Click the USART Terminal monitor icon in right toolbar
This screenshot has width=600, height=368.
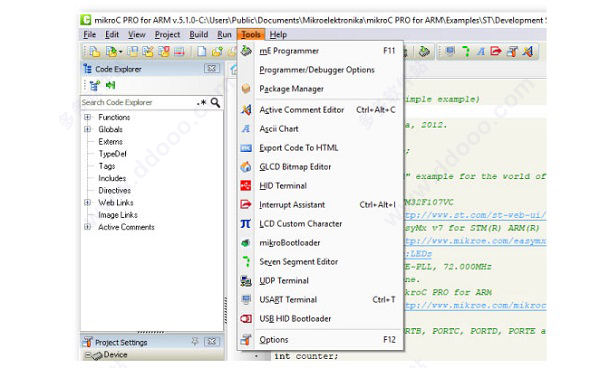(450, 51)
